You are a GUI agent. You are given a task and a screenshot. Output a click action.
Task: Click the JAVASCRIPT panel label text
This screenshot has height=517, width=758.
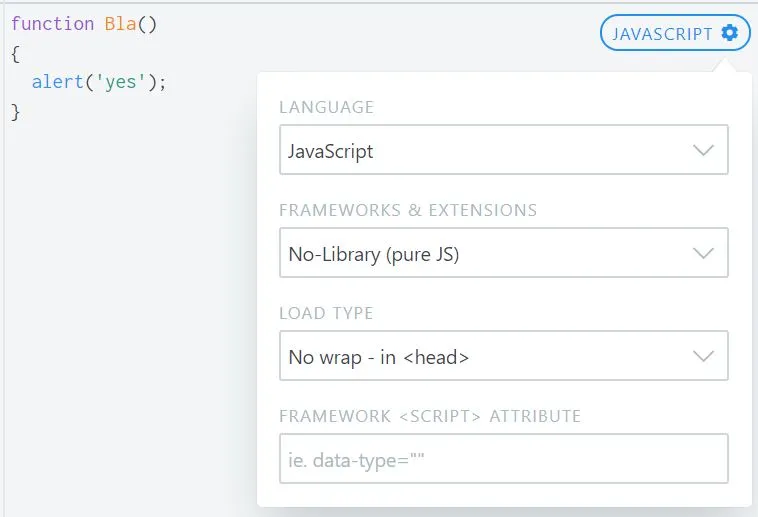pos(662,34)
